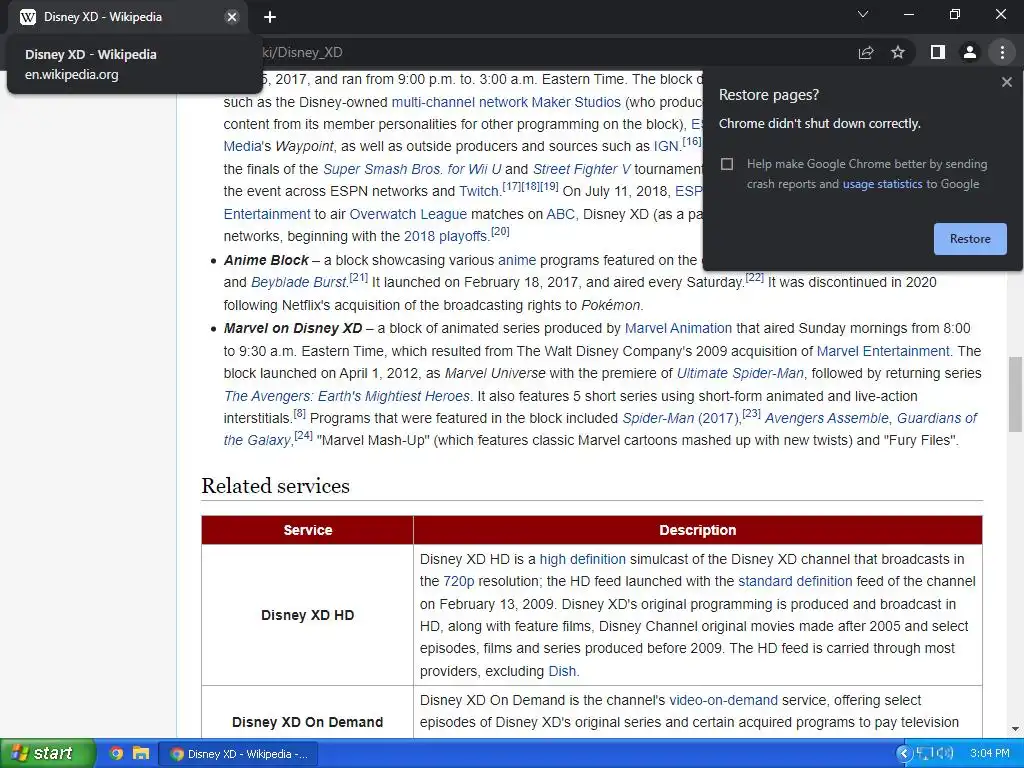This screenshot has width=1024, height=768.
Task: Click the Service table header
Action: pyautogui.click(x=308, y=530)
